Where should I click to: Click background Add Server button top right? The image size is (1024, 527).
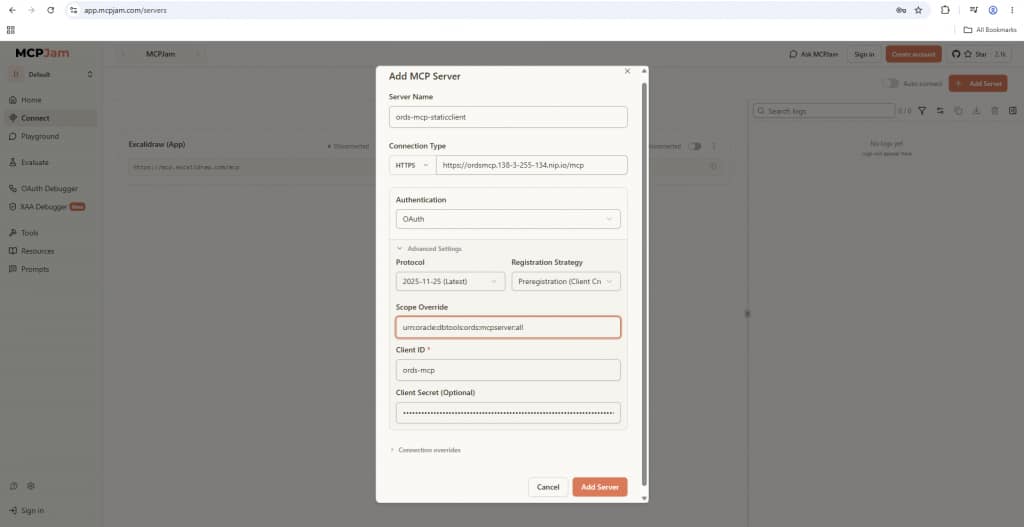tap(978, 84)
